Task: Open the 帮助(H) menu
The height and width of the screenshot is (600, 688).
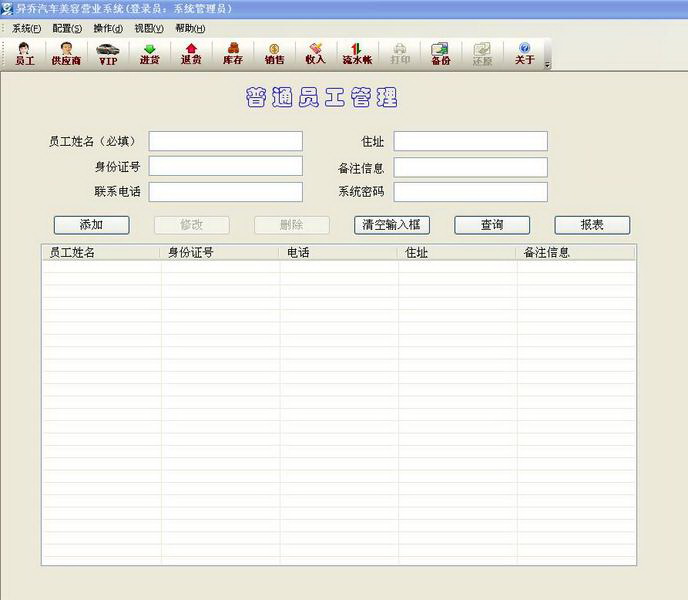Action: click(190, 29)
